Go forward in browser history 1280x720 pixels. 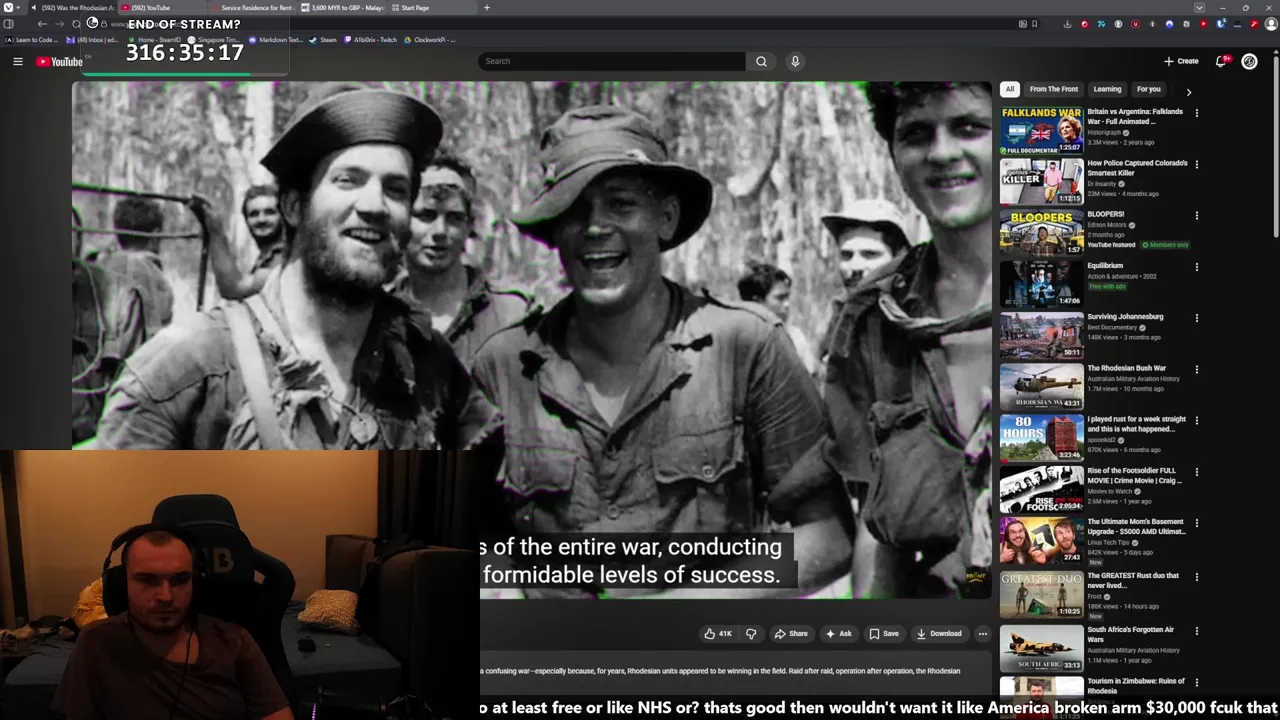coord(59,24)
